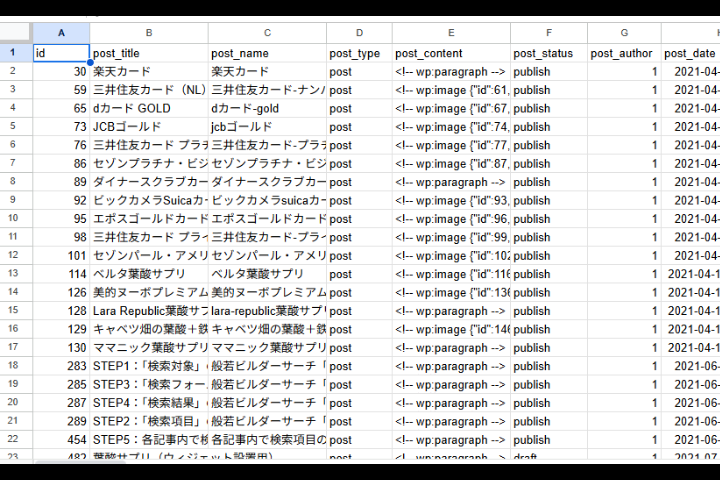Select the cell with id 30
The width and height of the screenshot is (720, 480).
[61, 72]
